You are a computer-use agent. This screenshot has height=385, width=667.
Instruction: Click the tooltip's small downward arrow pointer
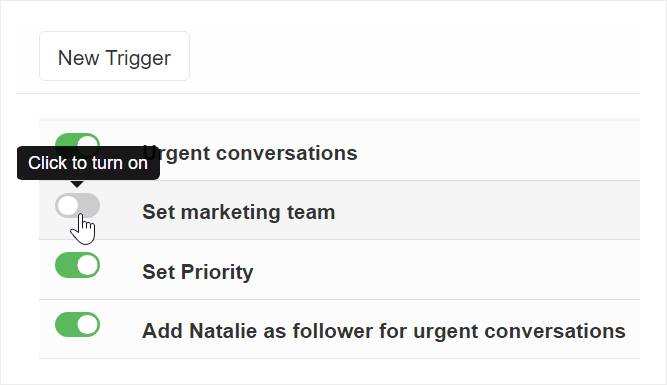[77, 184]
